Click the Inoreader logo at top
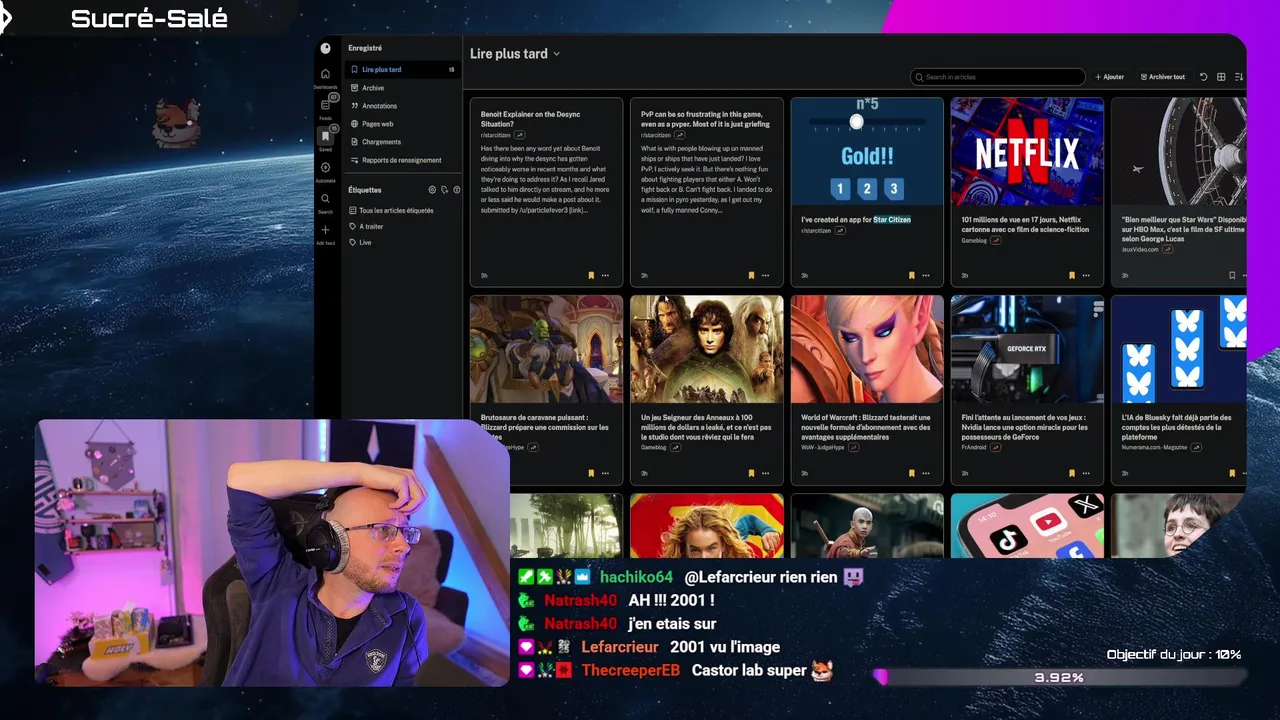Image resolution: width=1280 pixels, height=720 pixels. tap(325, 48)
